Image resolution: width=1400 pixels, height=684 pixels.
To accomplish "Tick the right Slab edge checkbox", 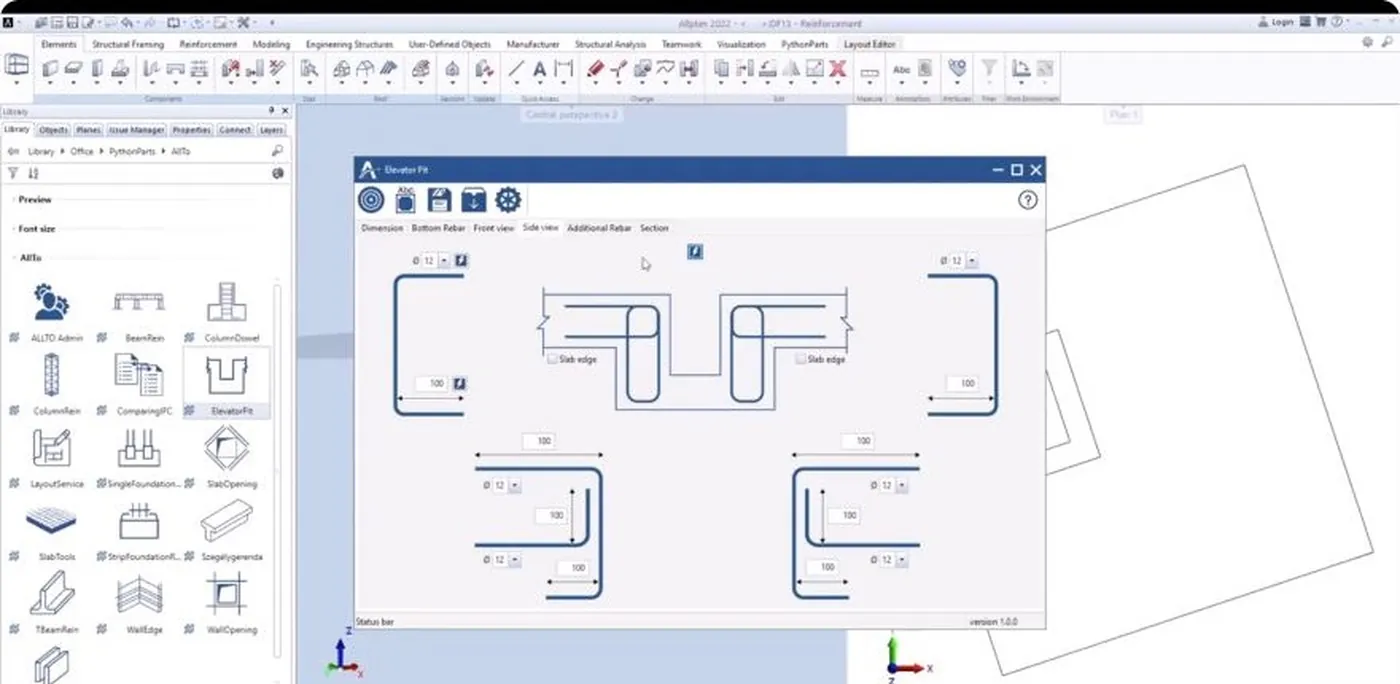I will 802,359.
